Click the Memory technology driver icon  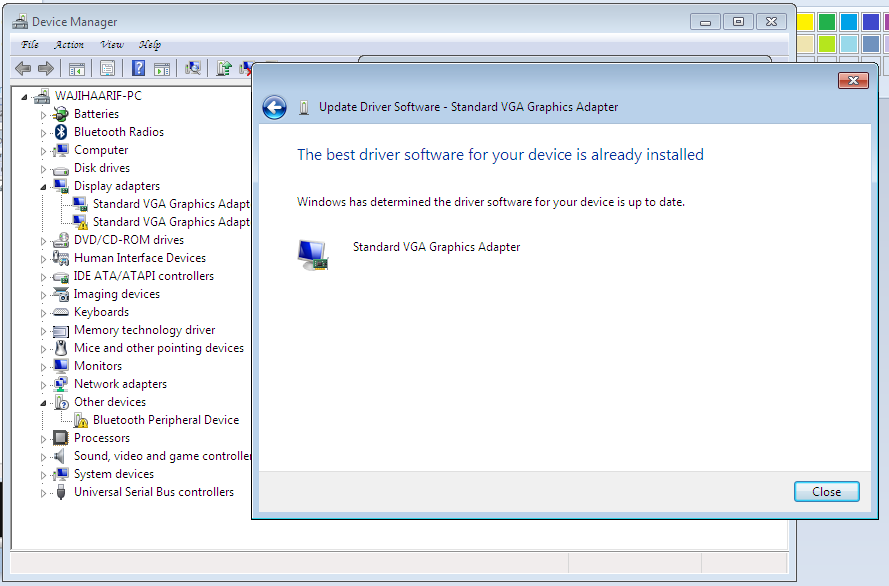(61, 330)
